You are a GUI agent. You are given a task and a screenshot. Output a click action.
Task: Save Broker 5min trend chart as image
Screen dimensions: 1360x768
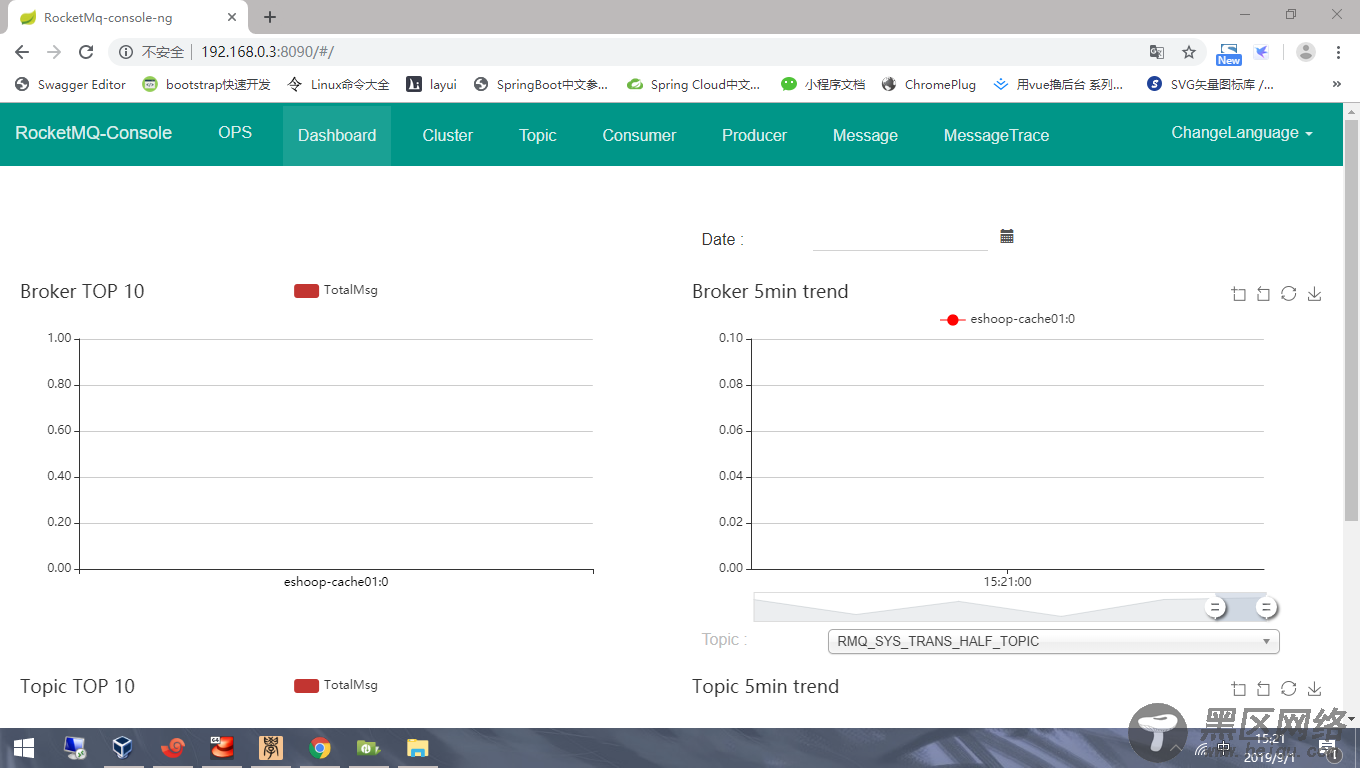coord(1315,293)
